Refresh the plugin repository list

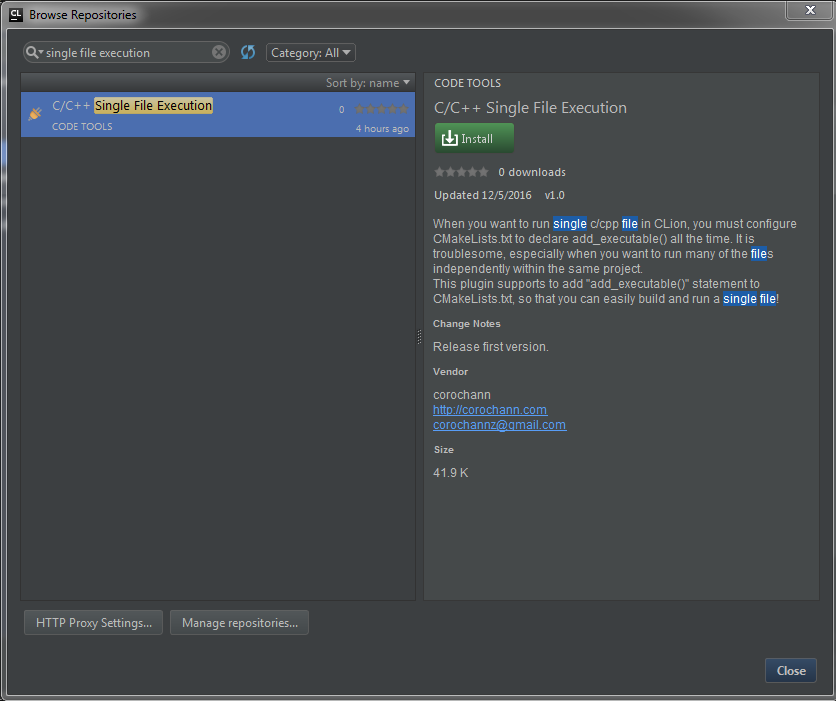click(247, 52)
